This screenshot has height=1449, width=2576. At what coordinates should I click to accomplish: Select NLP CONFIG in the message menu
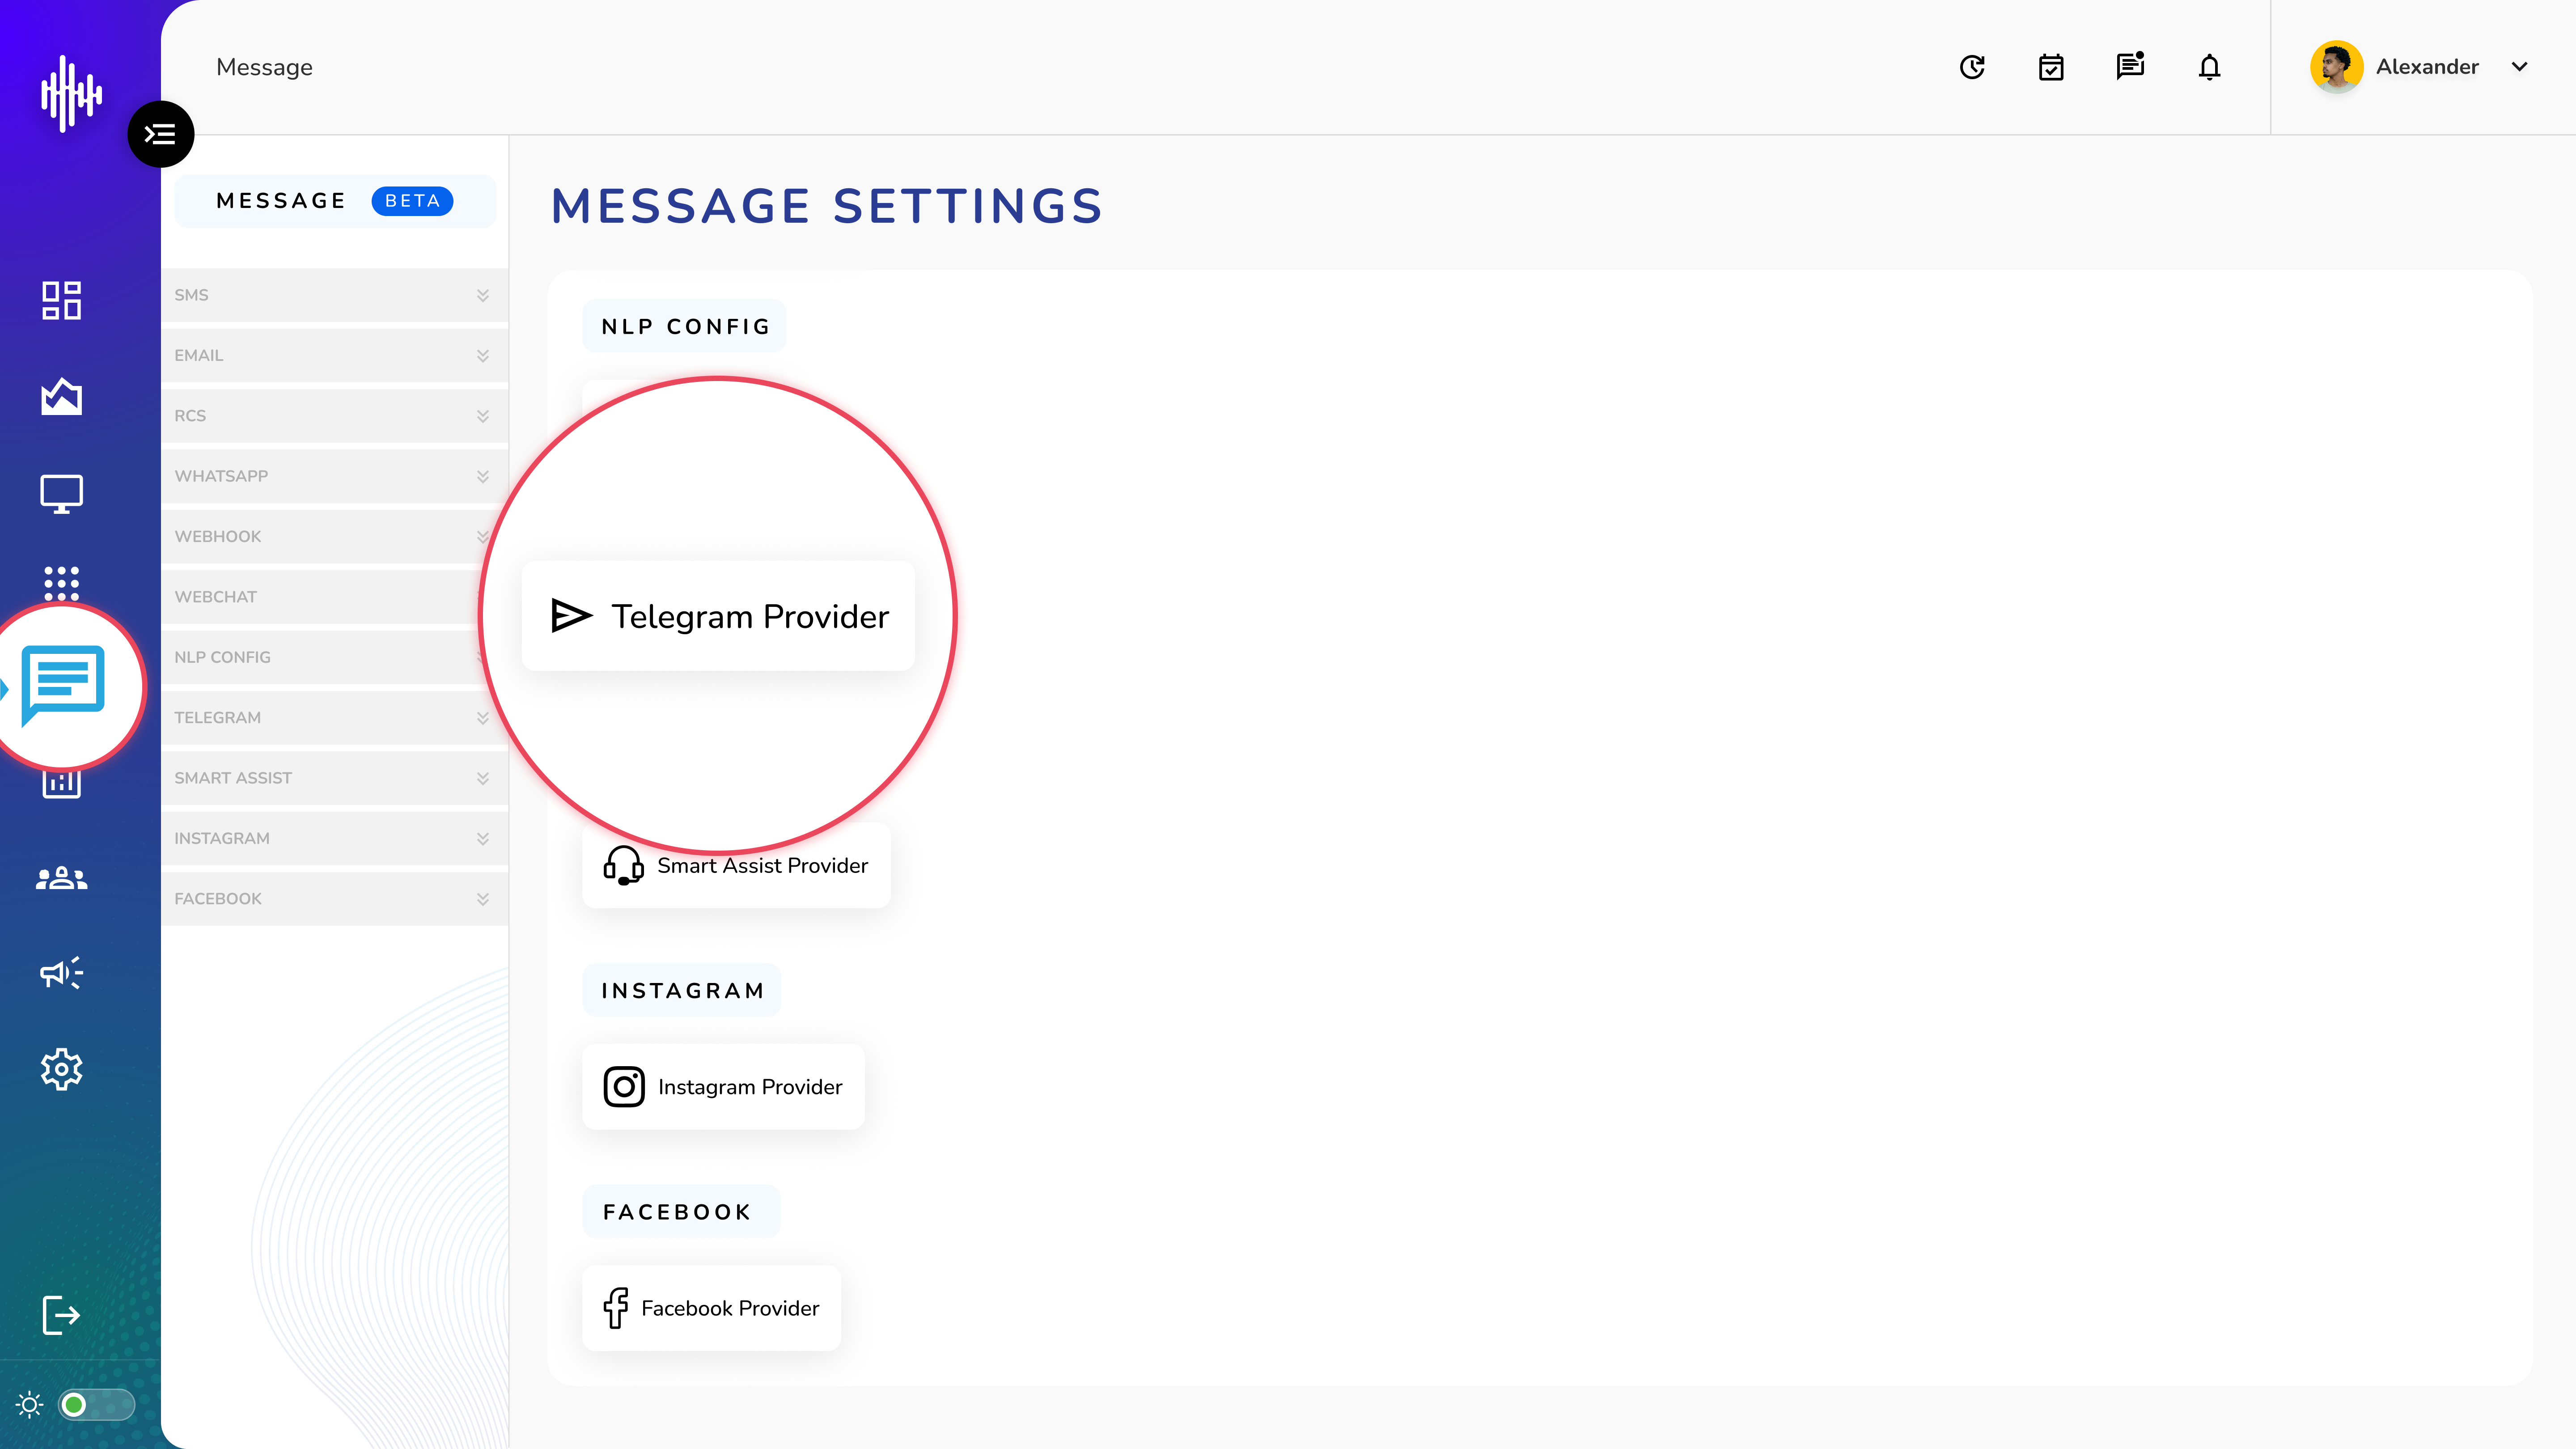pyautogui.click(x=334, y=657)
